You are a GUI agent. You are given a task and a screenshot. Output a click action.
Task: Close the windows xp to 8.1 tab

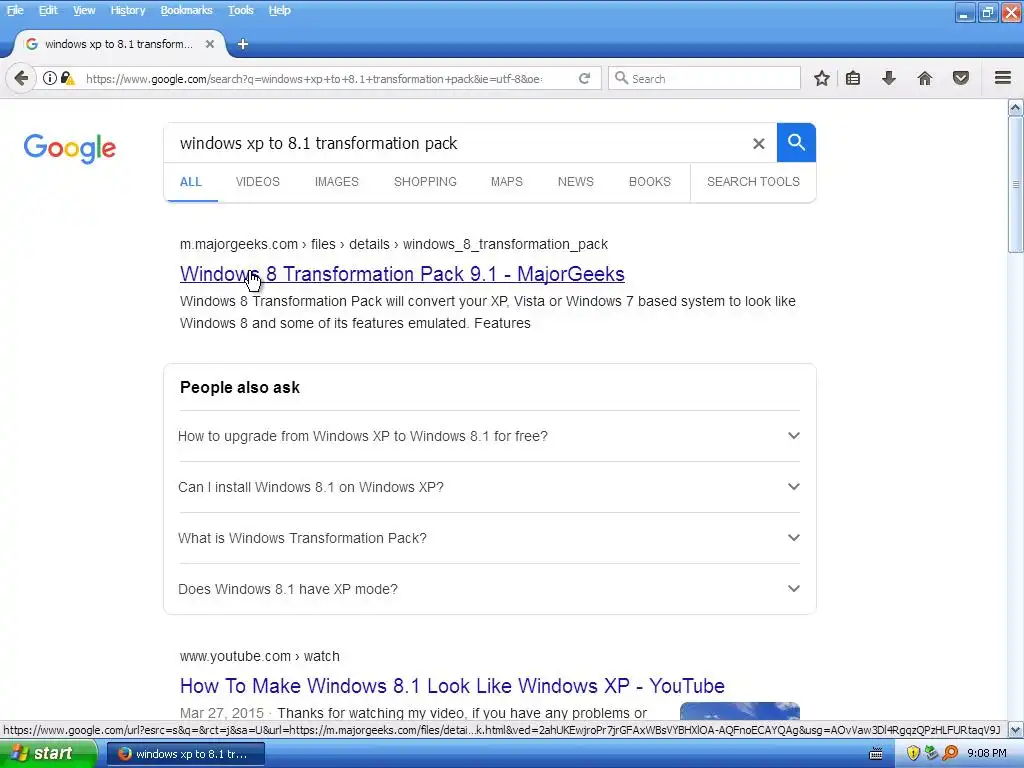click(x=210, y=44)
